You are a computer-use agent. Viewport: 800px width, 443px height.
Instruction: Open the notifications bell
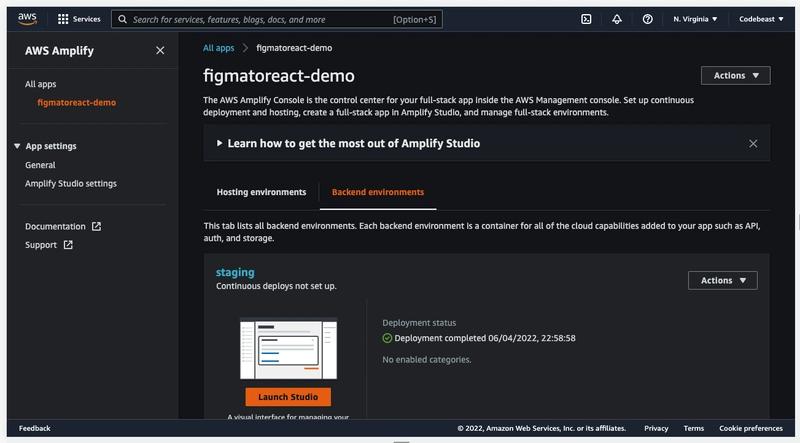[617, 19]
